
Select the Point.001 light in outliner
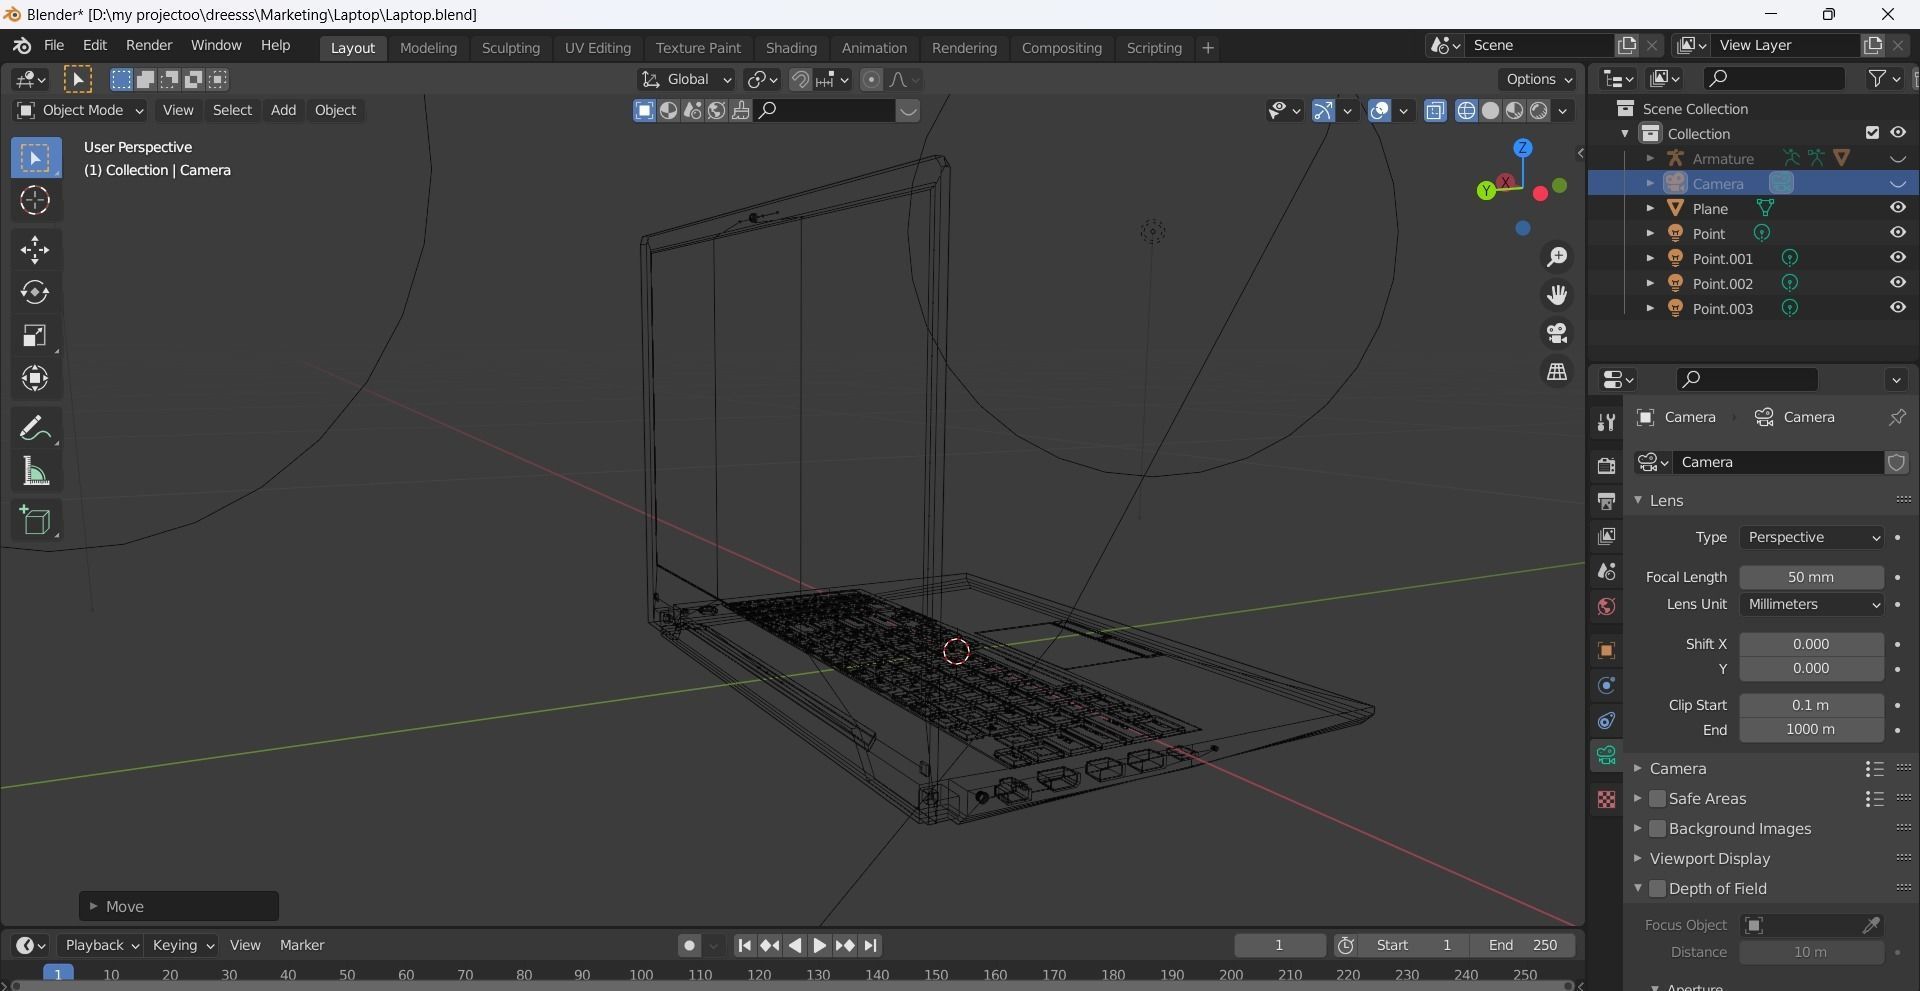pyautogui.click(x=1722, y=259)
